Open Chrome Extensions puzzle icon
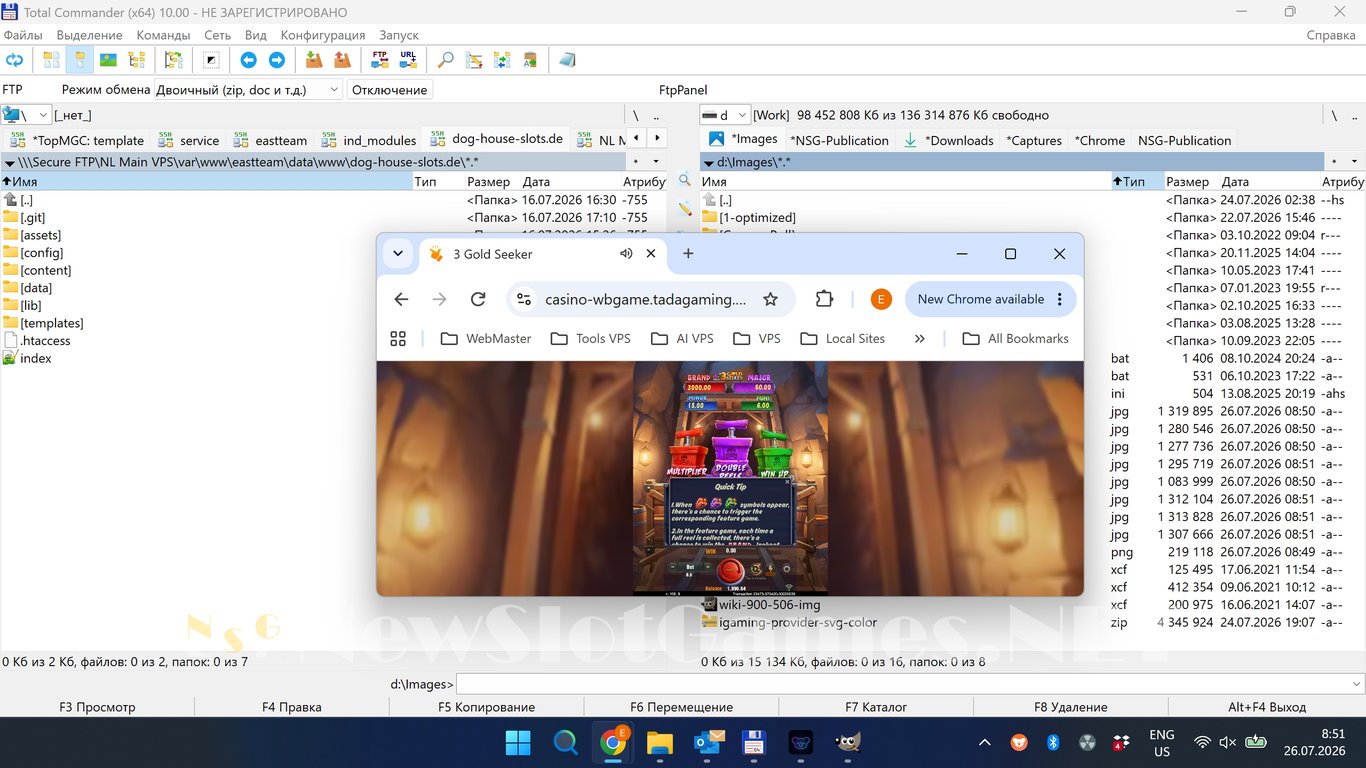This screenshot has height=768, width=1366. pos(824,299)
